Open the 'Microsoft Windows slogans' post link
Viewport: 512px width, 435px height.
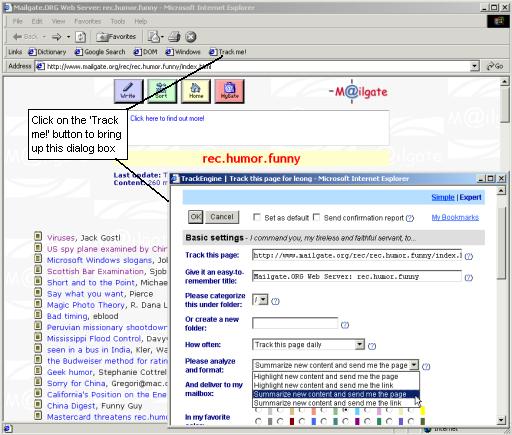point(99,260)
